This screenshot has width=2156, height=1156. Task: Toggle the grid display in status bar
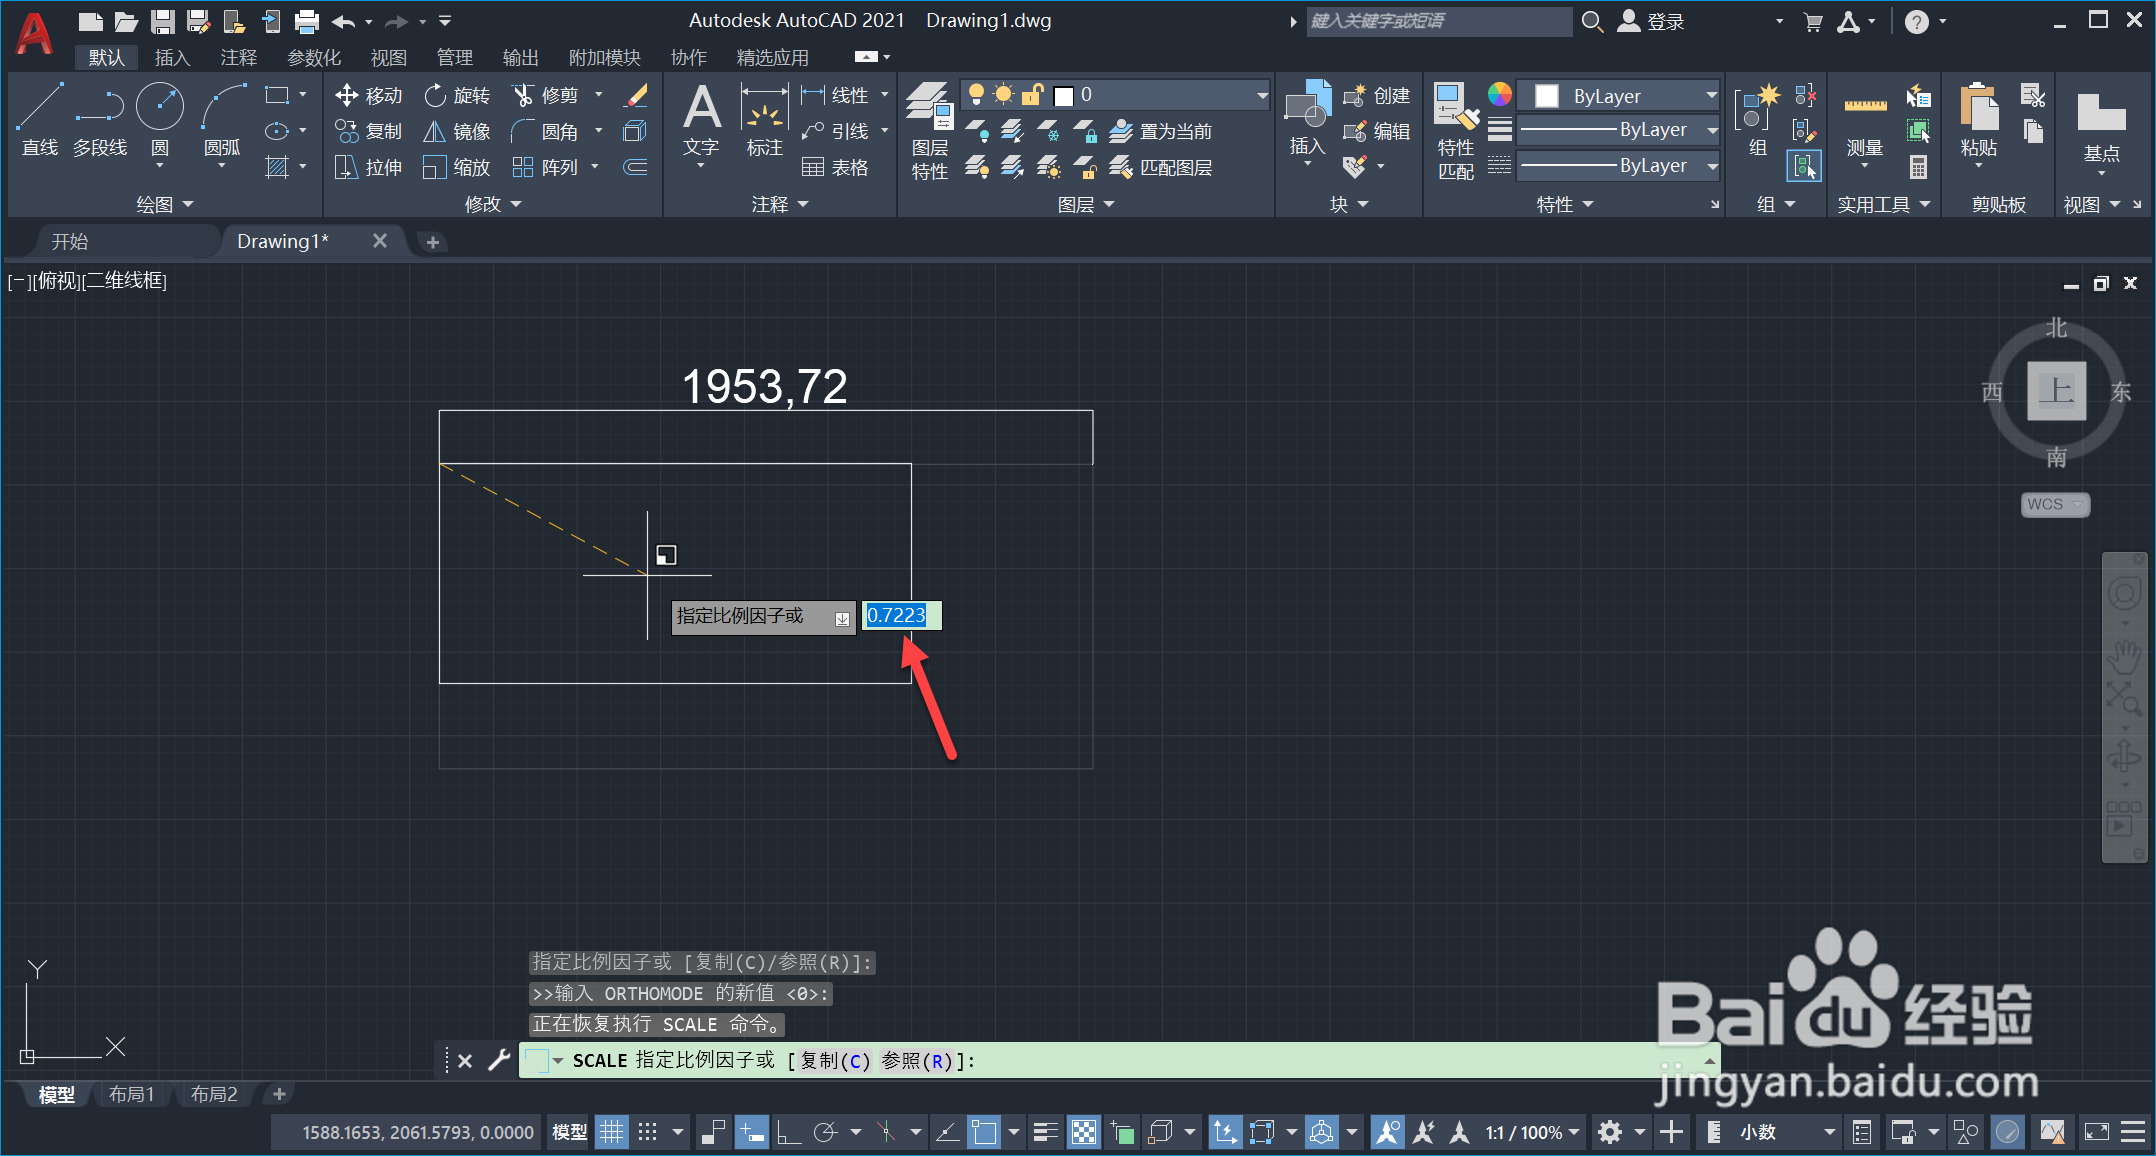611,1132
